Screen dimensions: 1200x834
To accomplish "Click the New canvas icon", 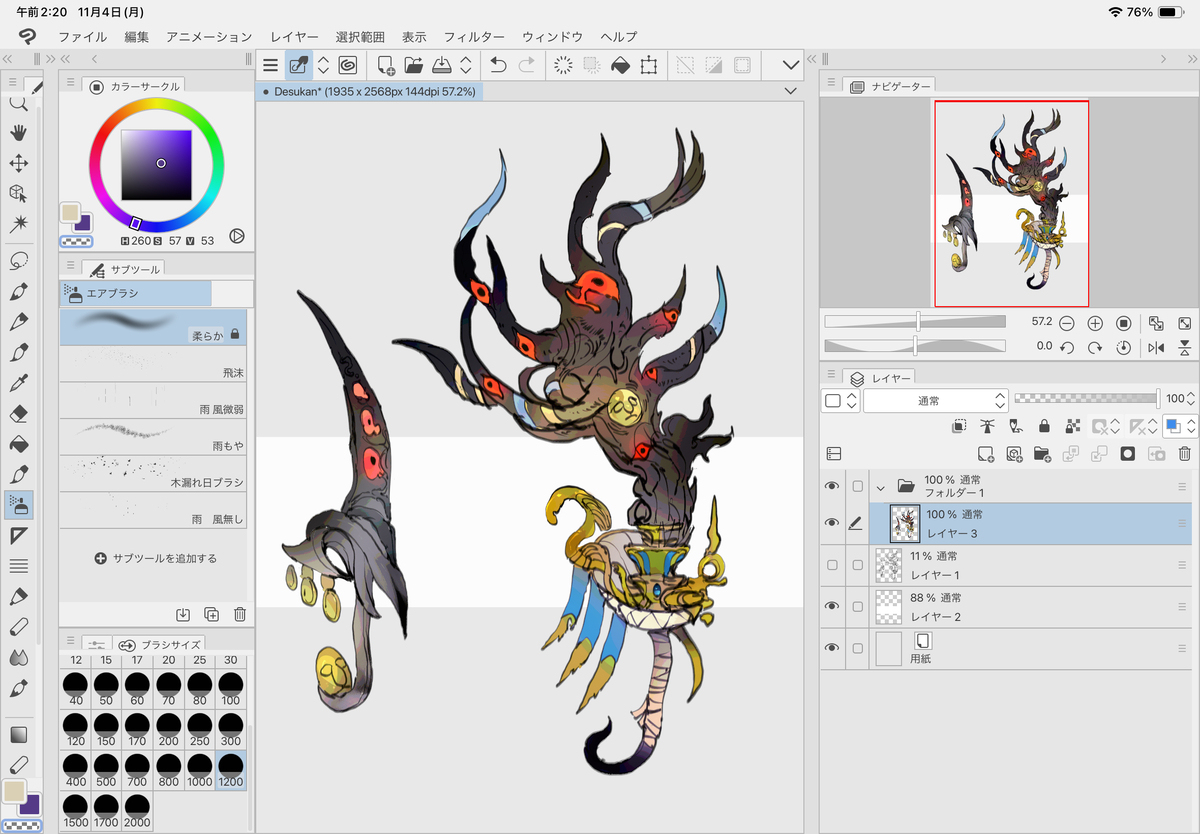I will 386,66.
